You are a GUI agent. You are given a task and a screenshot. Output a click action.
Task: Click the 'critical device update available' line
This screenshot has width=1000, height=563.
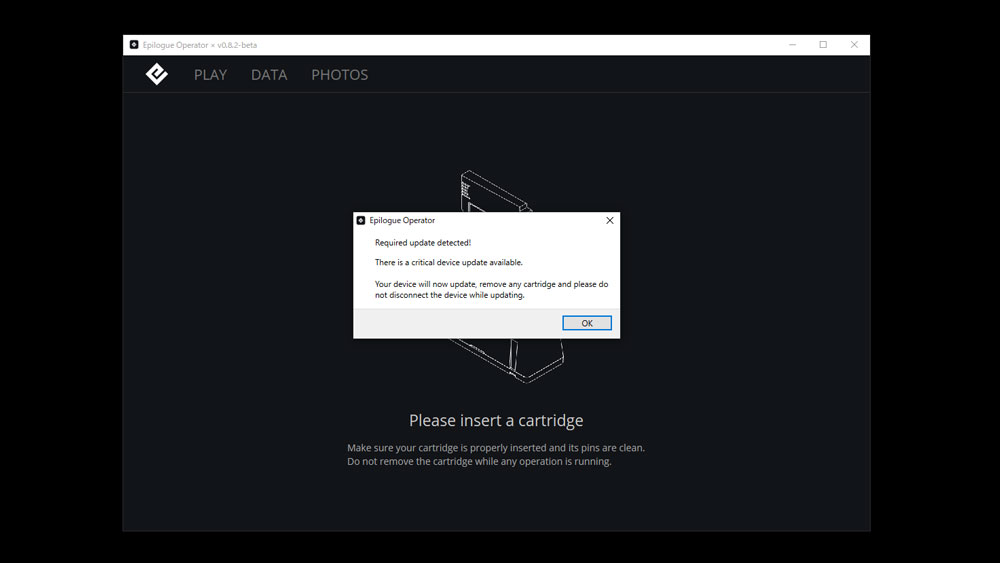(448, 263)
